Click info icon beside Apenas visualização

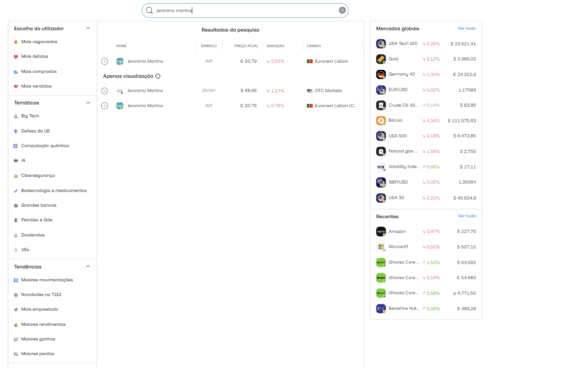pyautogui.click(x=158, y=76)
